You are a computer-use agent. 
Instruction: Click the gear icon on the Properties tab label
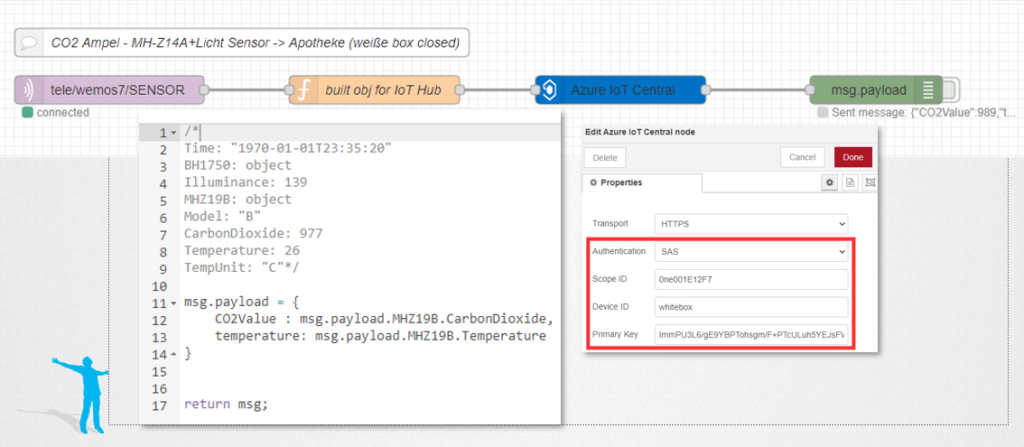(594, 183)
